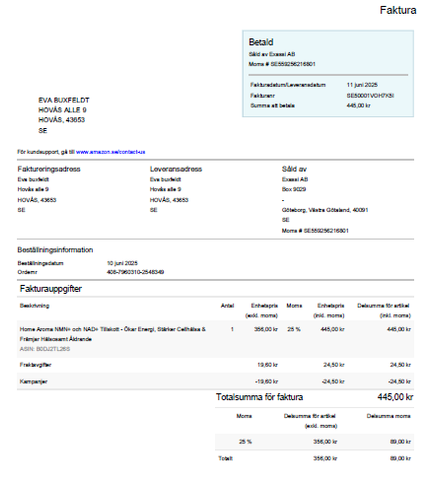This screenshot has width=433, height=484.
Task: Select the Såld av section heading
Action: [294, 169]
